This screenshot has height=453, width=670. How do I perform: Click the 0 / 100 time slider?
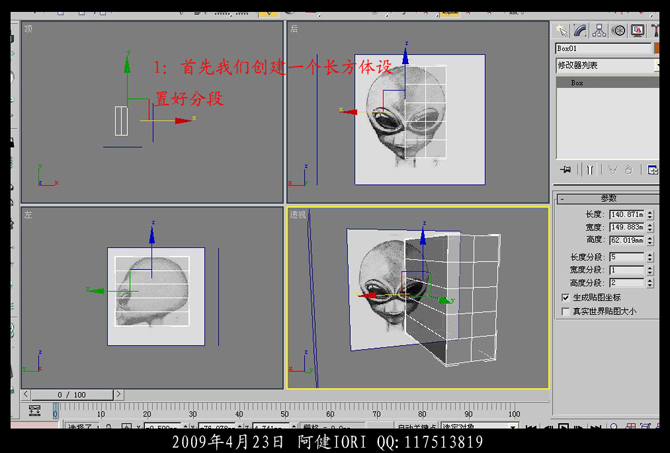point(72,394)
